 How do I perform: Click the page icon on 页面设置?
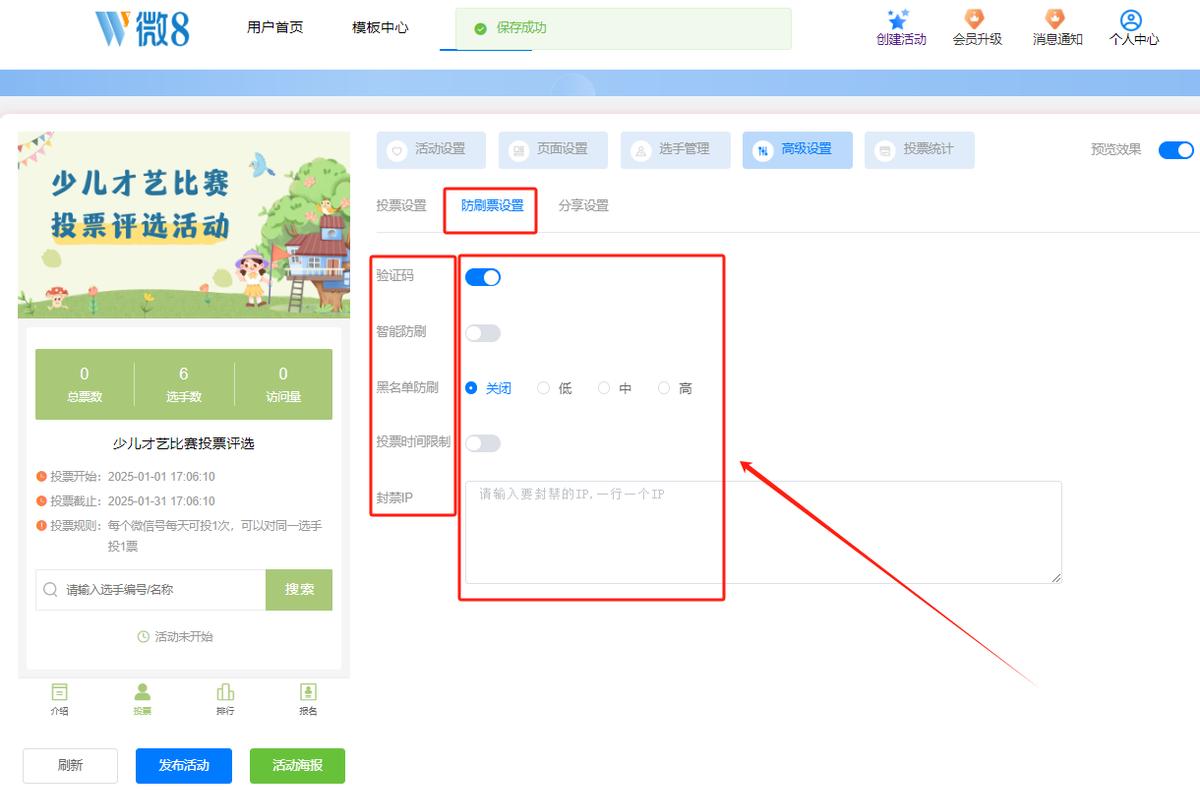click(x=519, y=151)
